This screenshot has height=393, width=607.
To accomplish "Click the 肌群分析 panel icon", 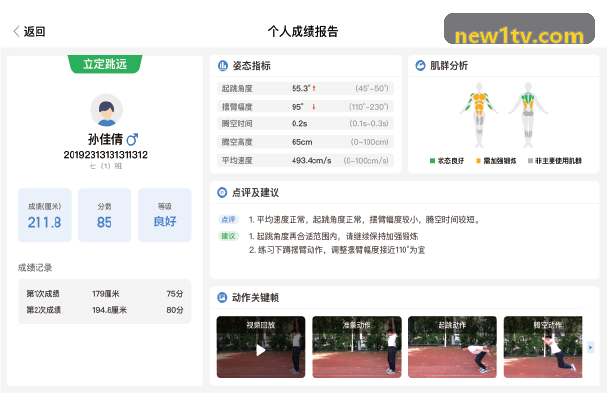I will tap(420, 66).
